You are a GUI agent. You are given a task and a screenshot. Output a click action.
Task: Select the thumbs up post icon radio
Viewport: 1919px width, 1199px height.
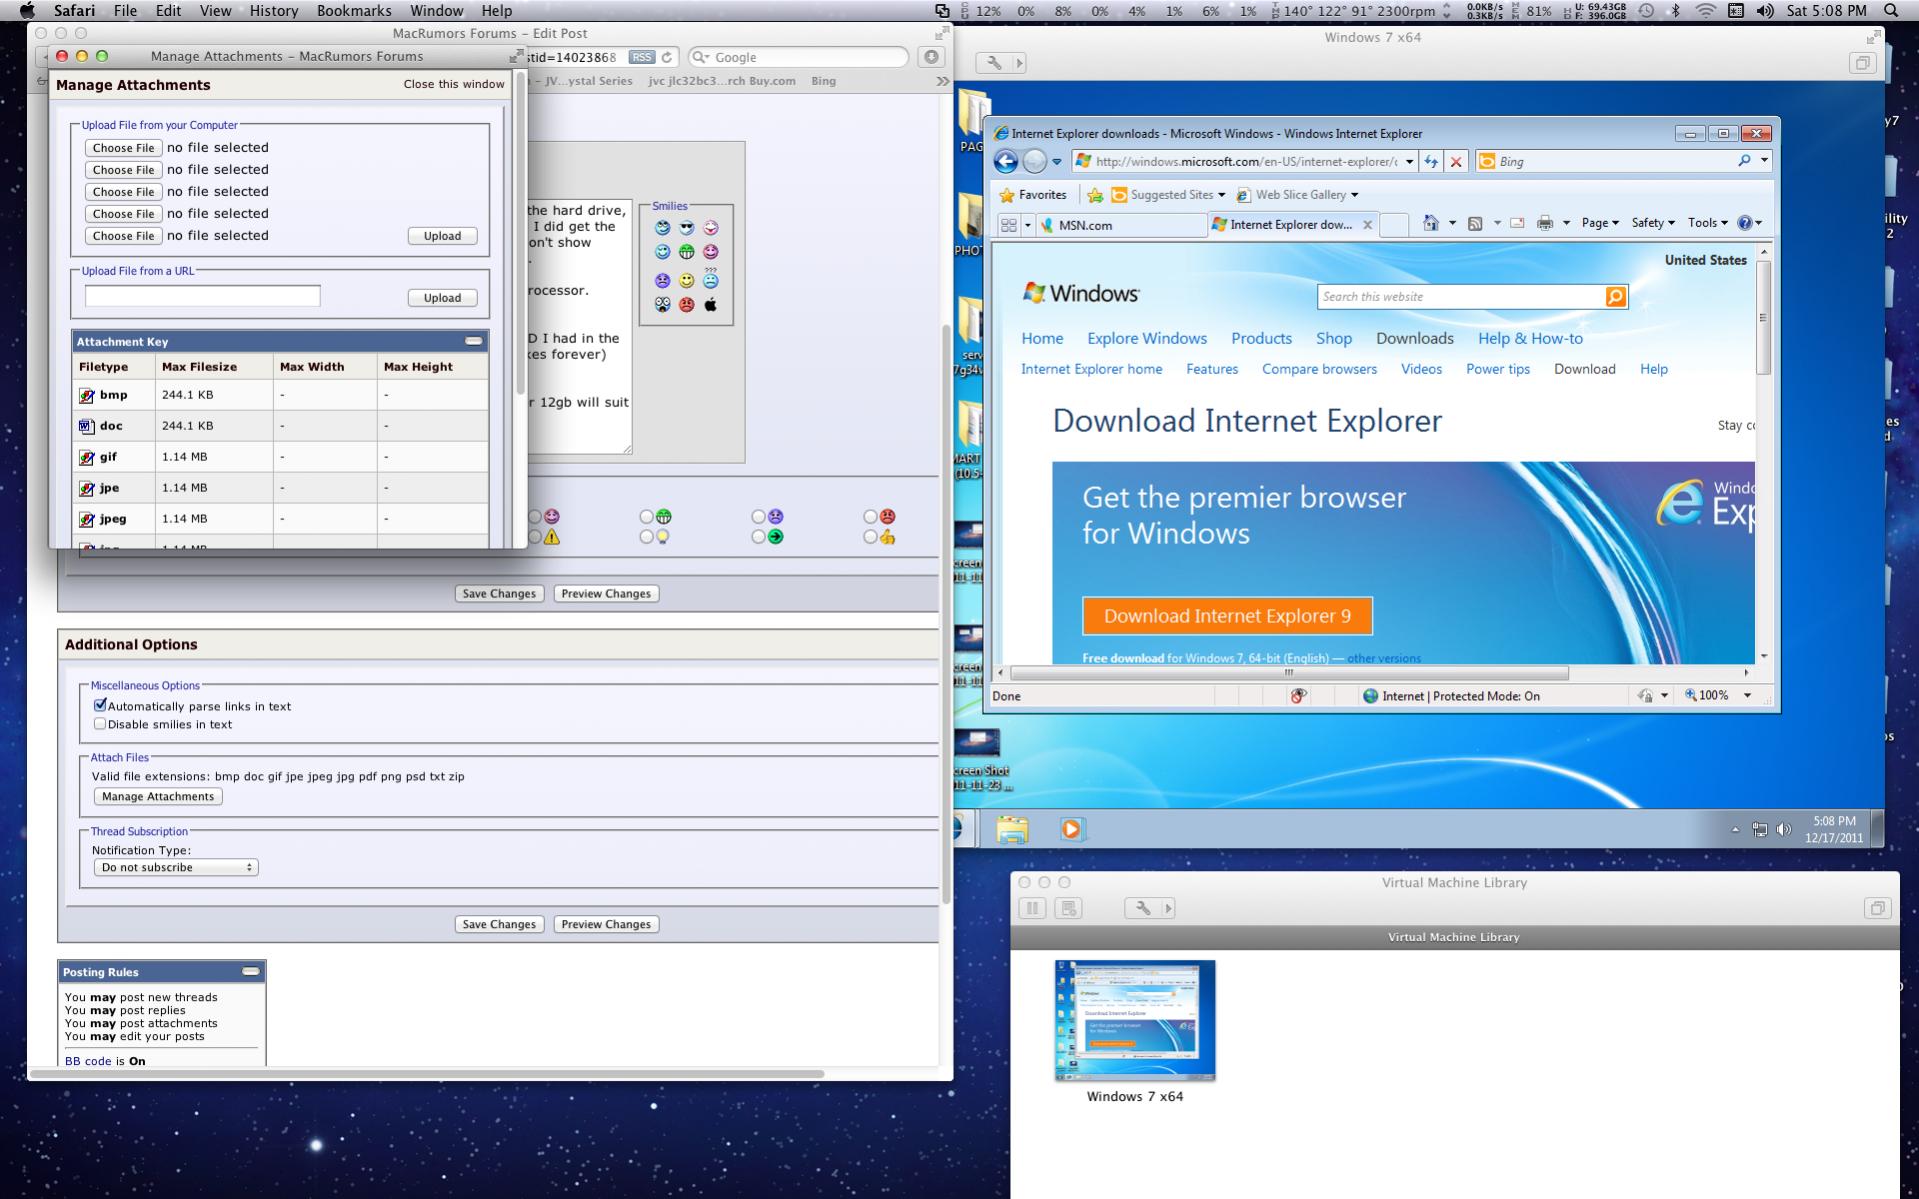(x=870, y=537)
